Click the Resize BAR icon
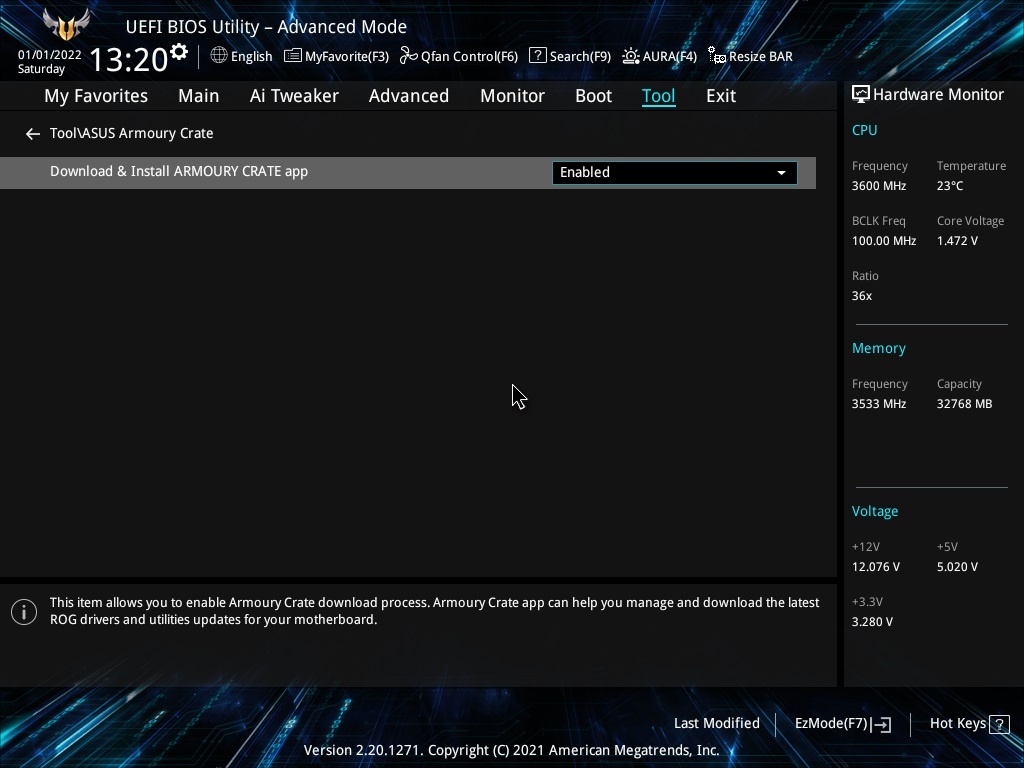 [716, 56]
